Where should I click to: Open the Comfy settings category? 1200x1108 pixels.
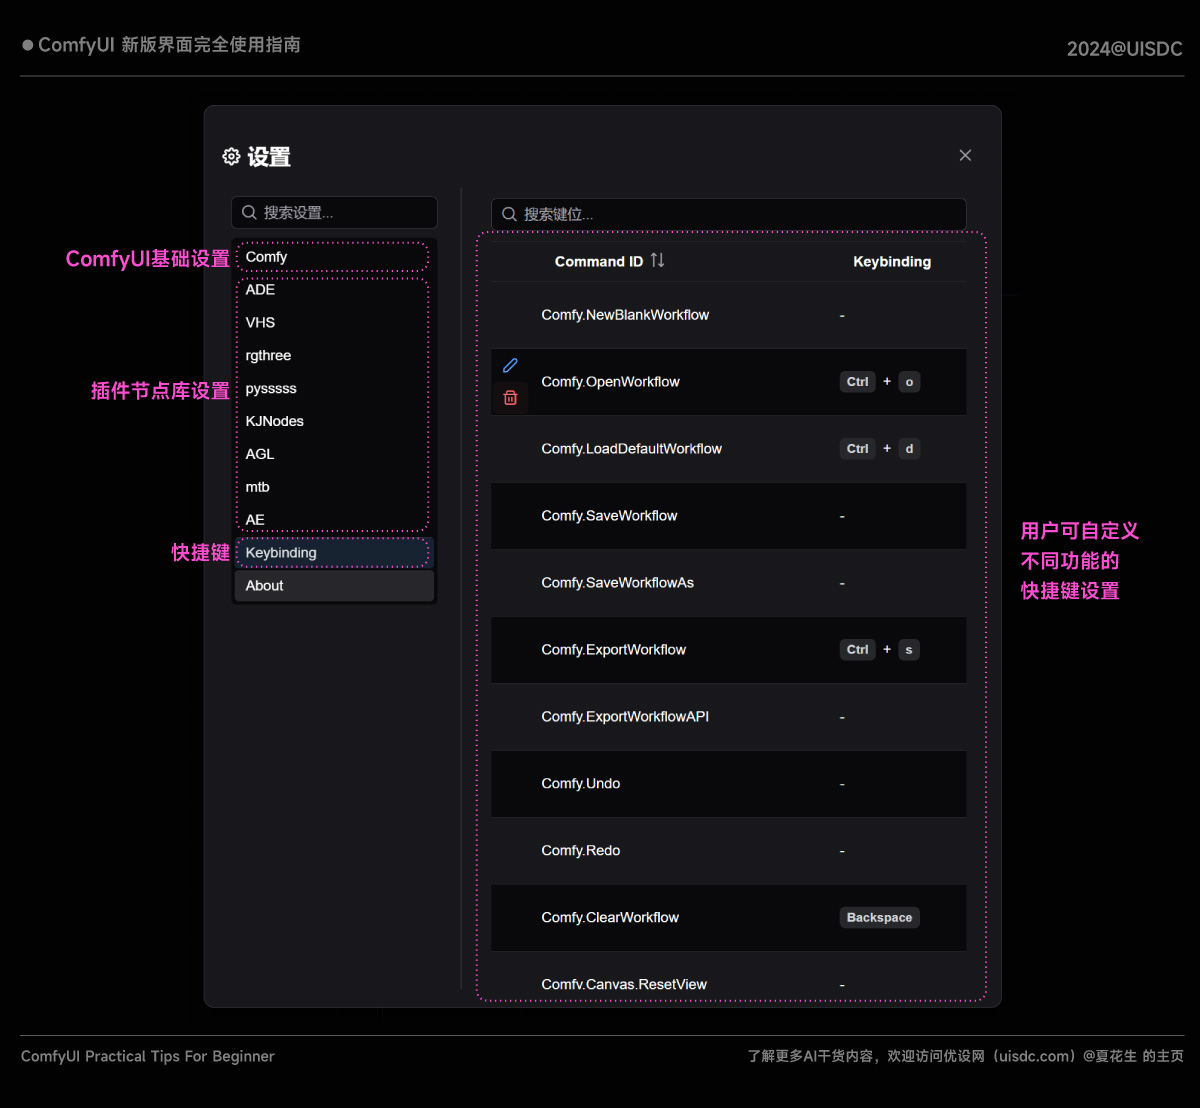pos(334,257)
